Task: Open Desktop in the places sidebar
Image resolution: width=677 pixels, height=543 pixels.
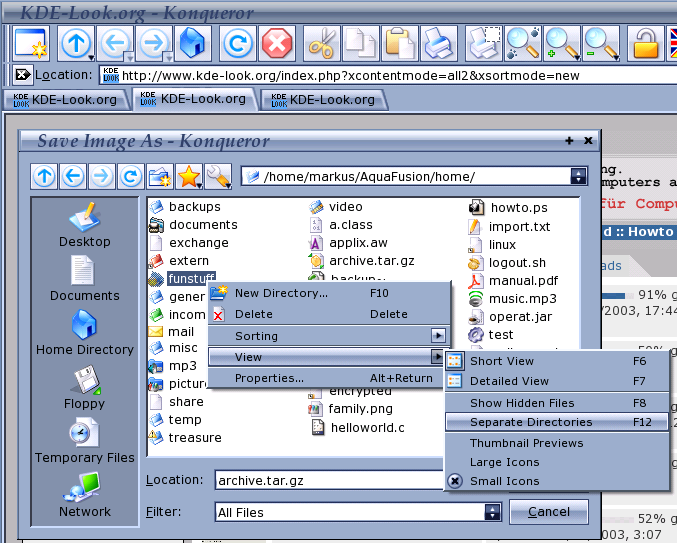Action: click(x=85, y=225)
